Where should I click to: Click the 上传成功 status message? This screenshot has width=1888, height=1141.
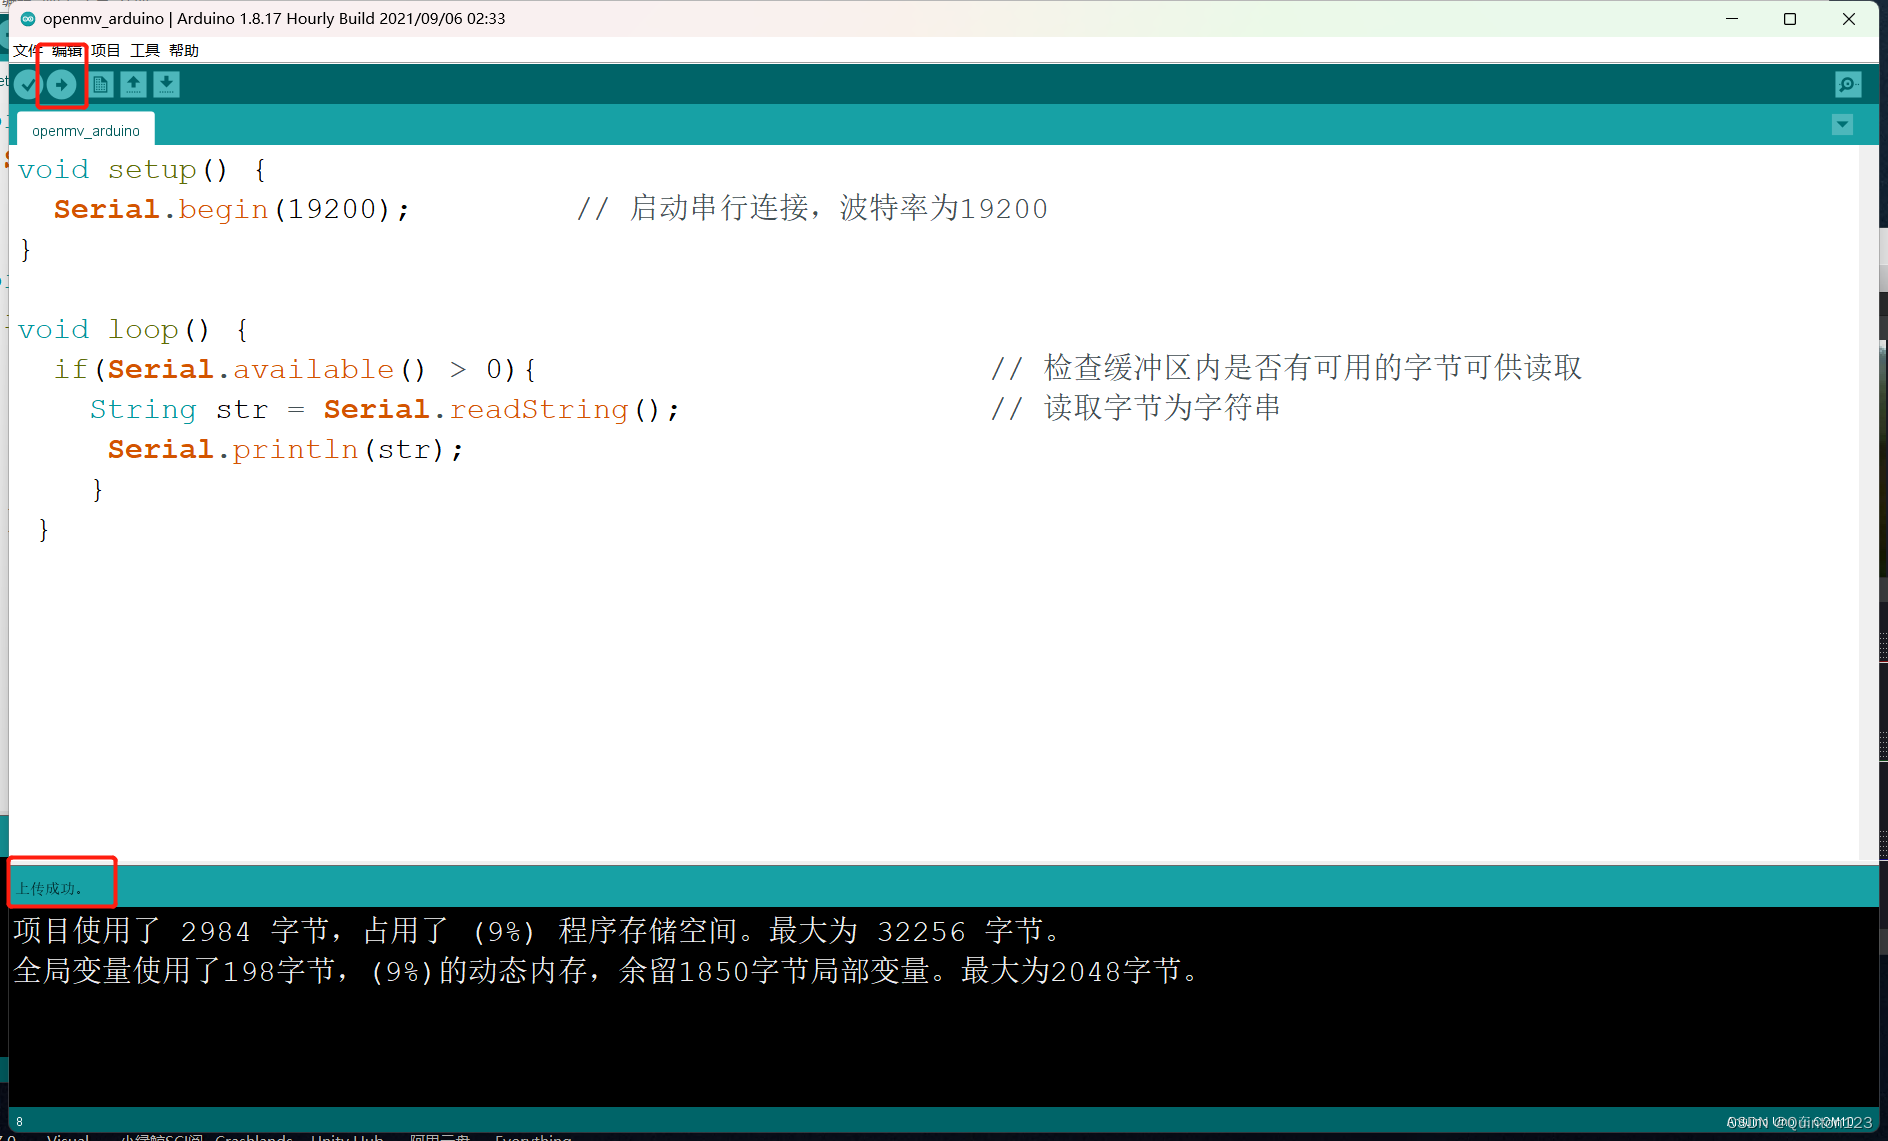click(x=50, y=889)
